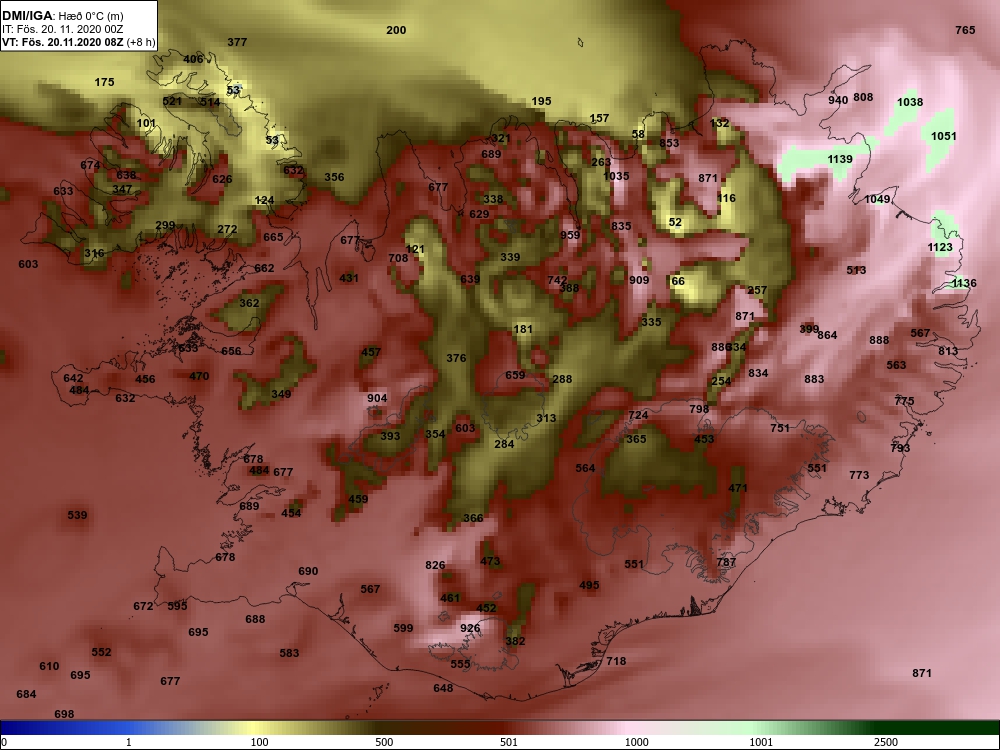1000x750 pixels.
Task: Click the legend label '500' below the map
Action: coord(384,742)
